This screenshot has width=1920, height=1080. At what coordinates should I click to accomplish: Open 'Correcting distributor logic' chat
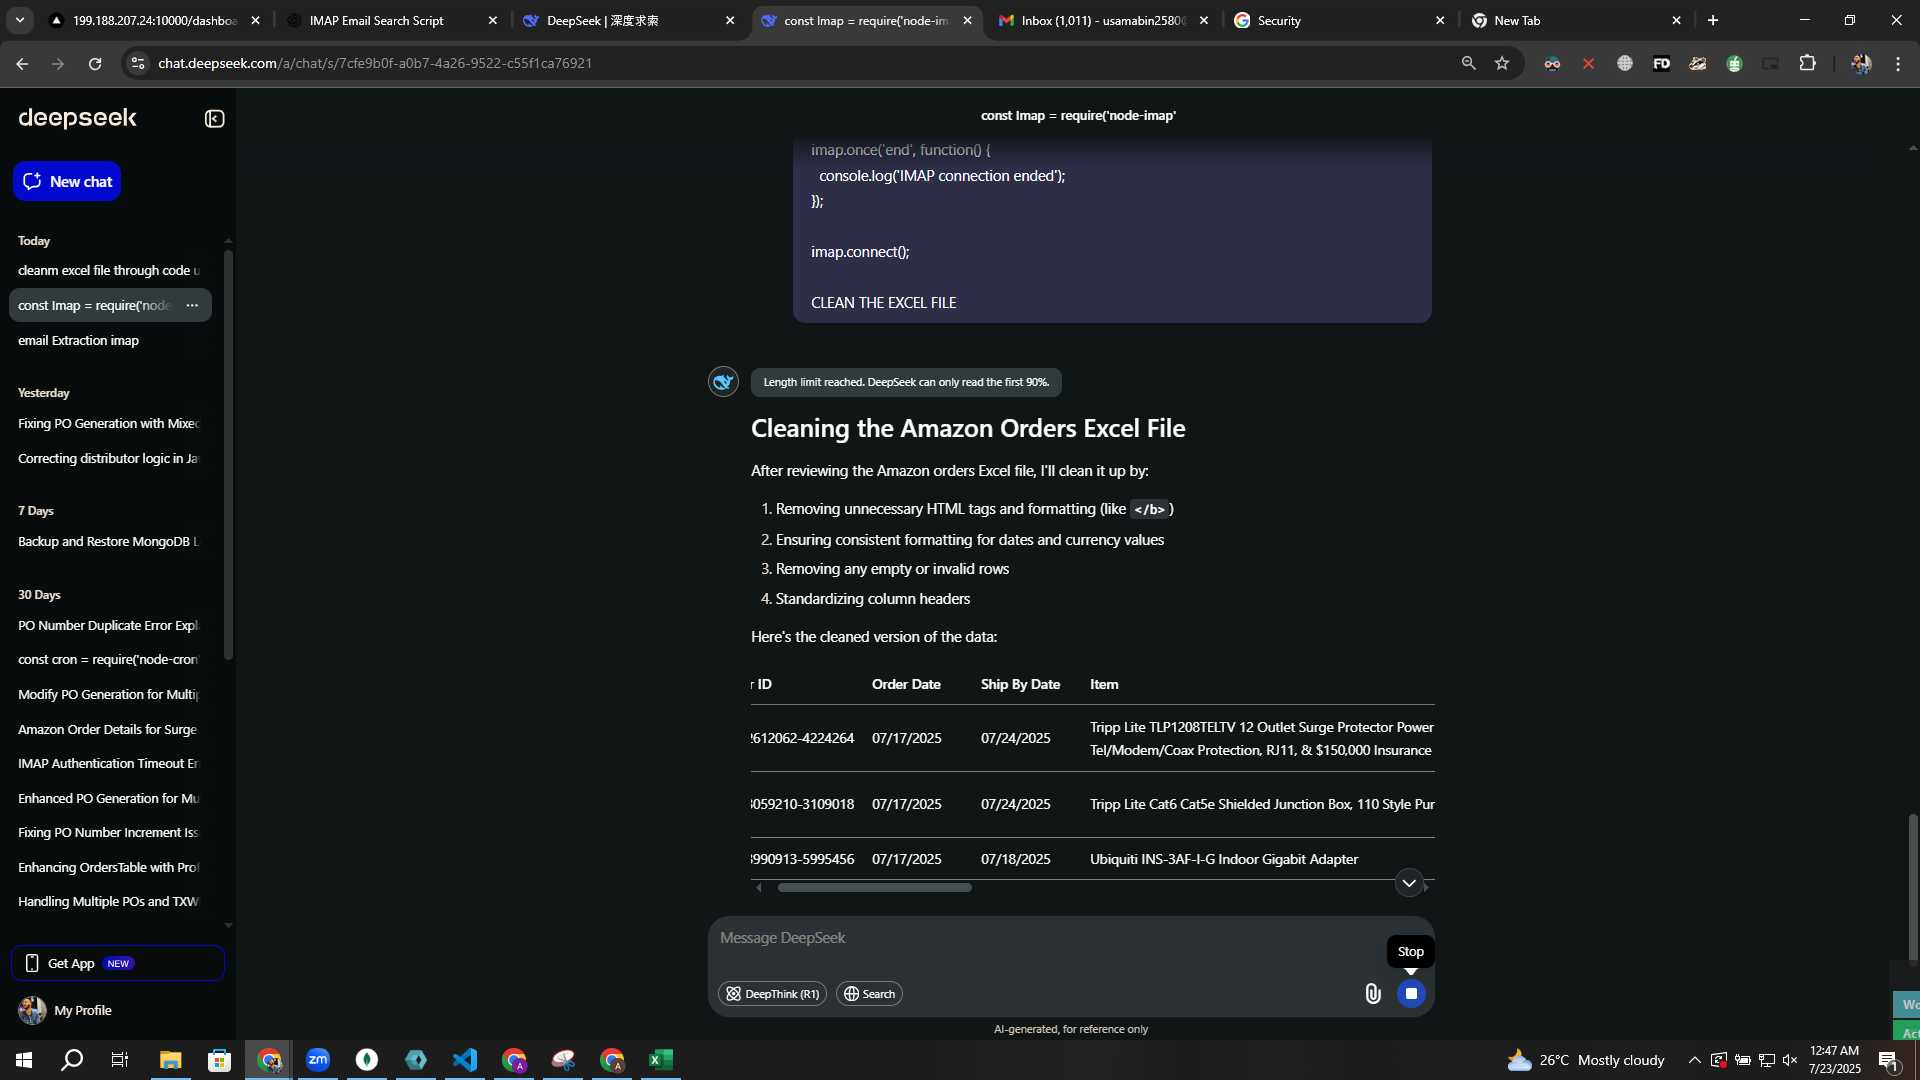pyautogui.click(x=109, y=458)
